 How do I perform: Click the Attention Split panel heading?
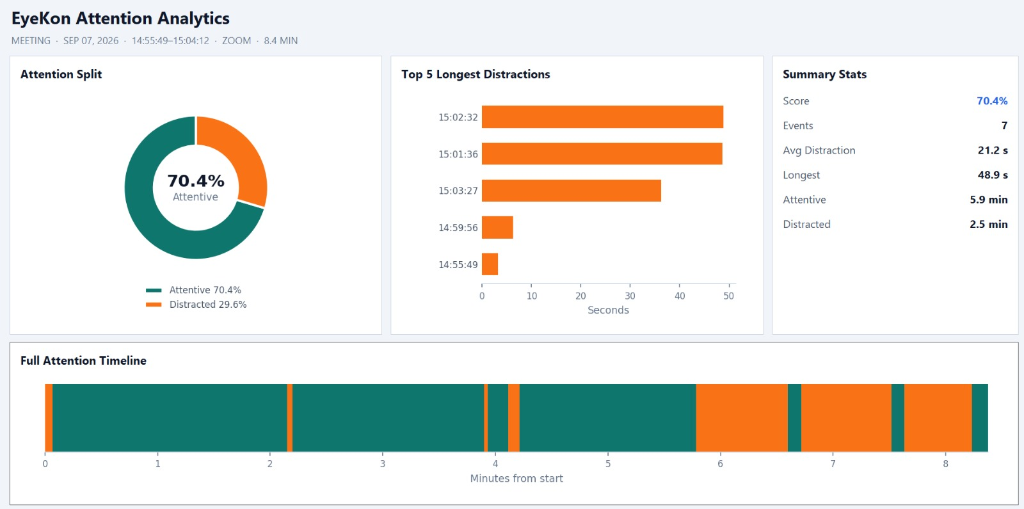pos(61,74)
